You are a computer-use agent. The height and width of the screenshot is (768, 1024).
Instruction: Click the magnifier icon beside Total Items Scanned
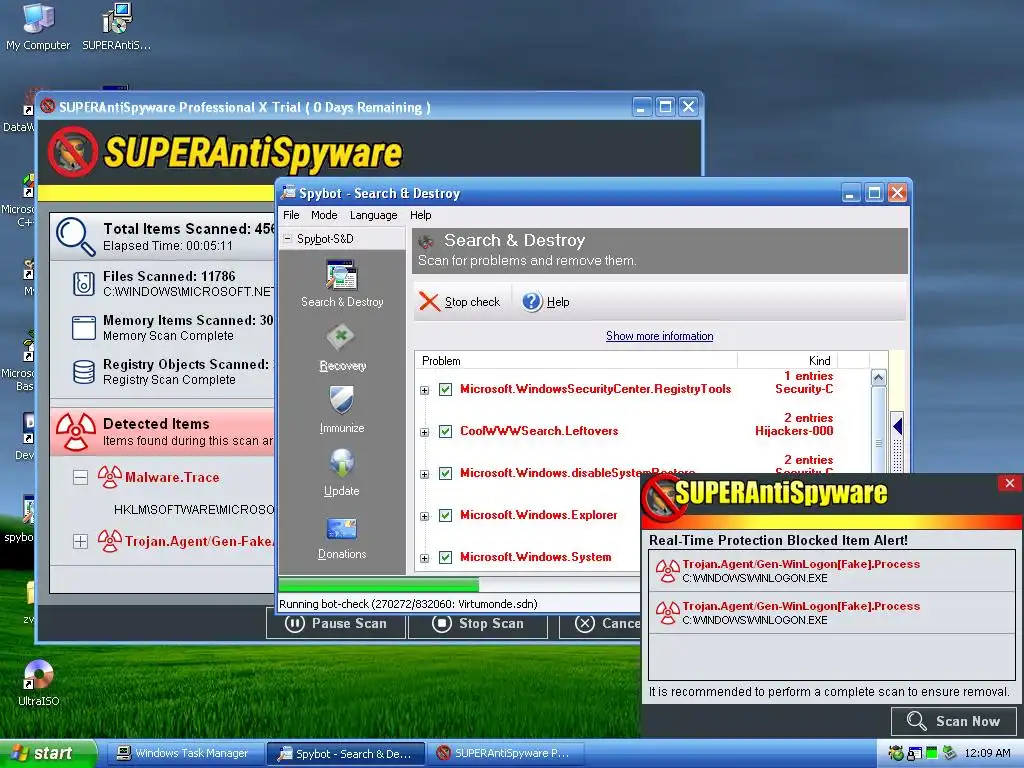click(76, 236)
